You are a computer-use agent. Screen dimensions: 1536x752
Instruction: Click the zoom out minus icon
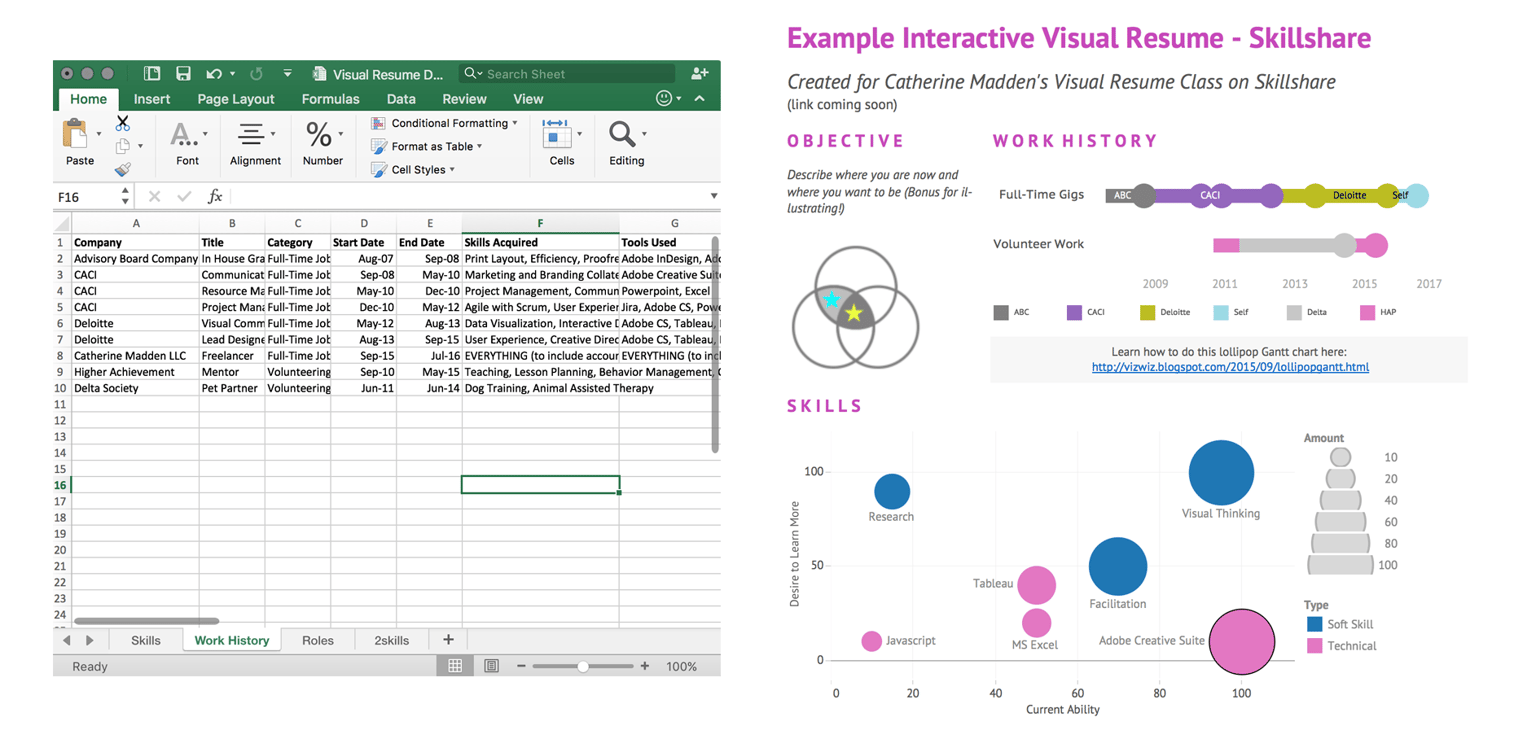pyautogui.click(x=520, y=666)
